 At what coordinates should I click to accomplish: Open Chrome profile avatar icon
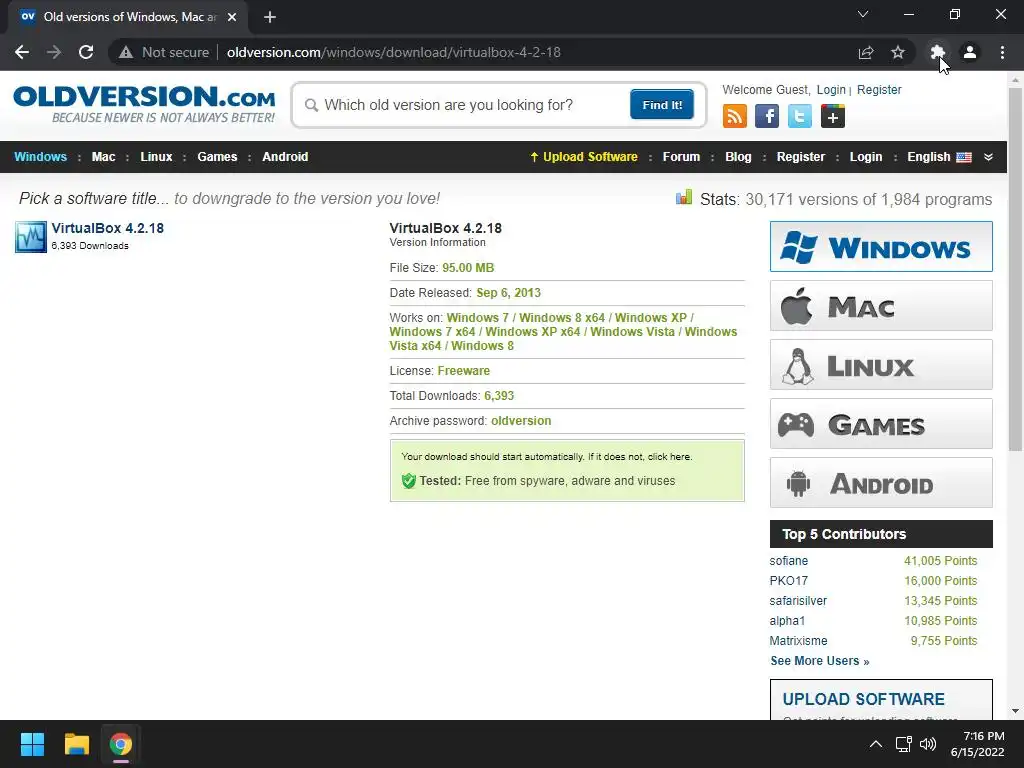[x=970, y=52]
